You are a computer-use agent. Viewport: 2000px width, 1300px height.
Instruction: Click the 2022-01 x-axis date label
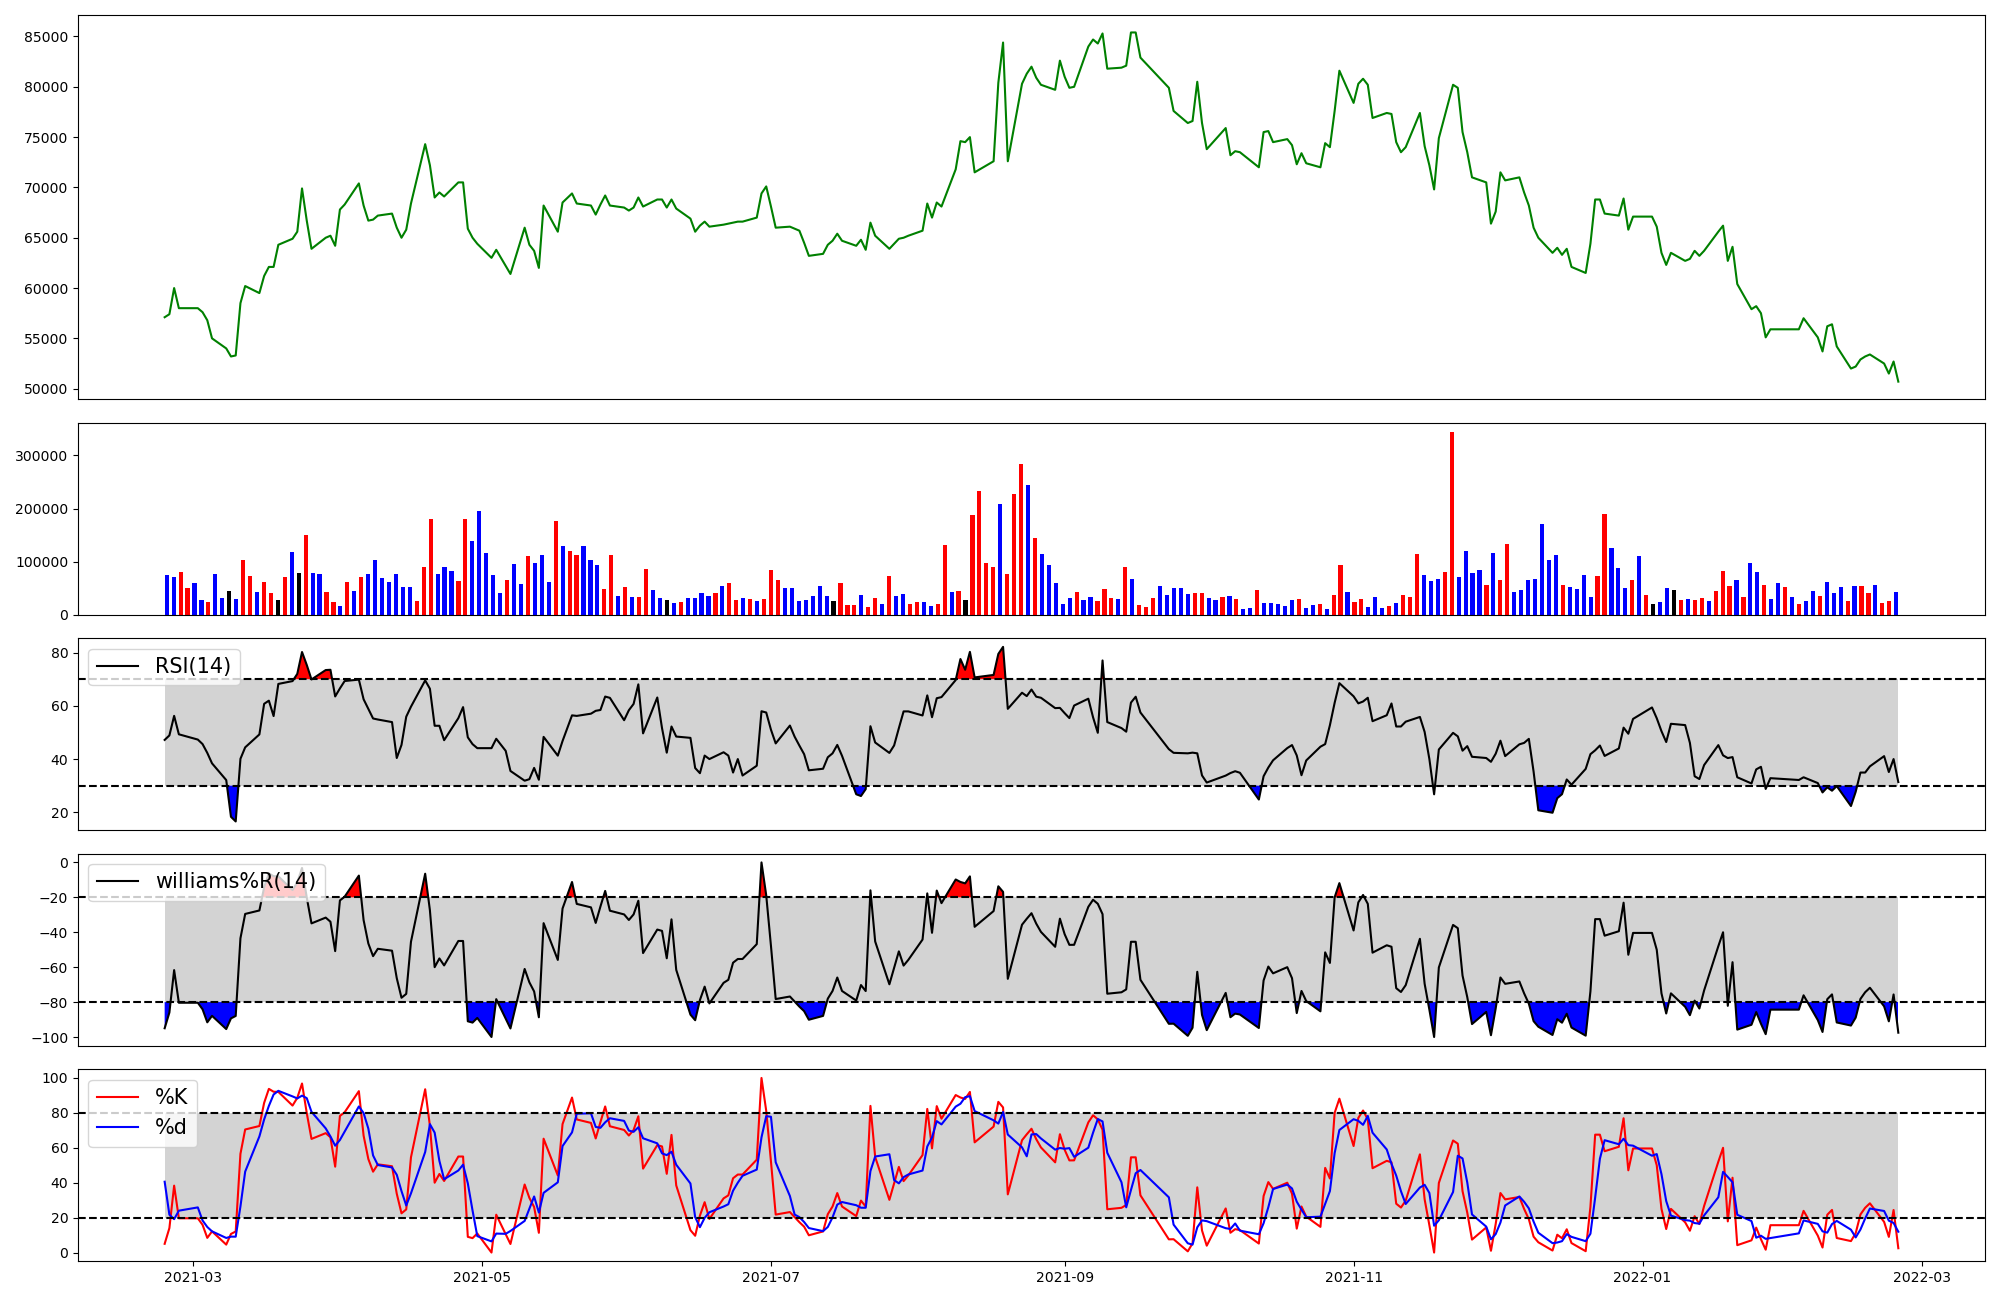[x=1643, y=1277]
